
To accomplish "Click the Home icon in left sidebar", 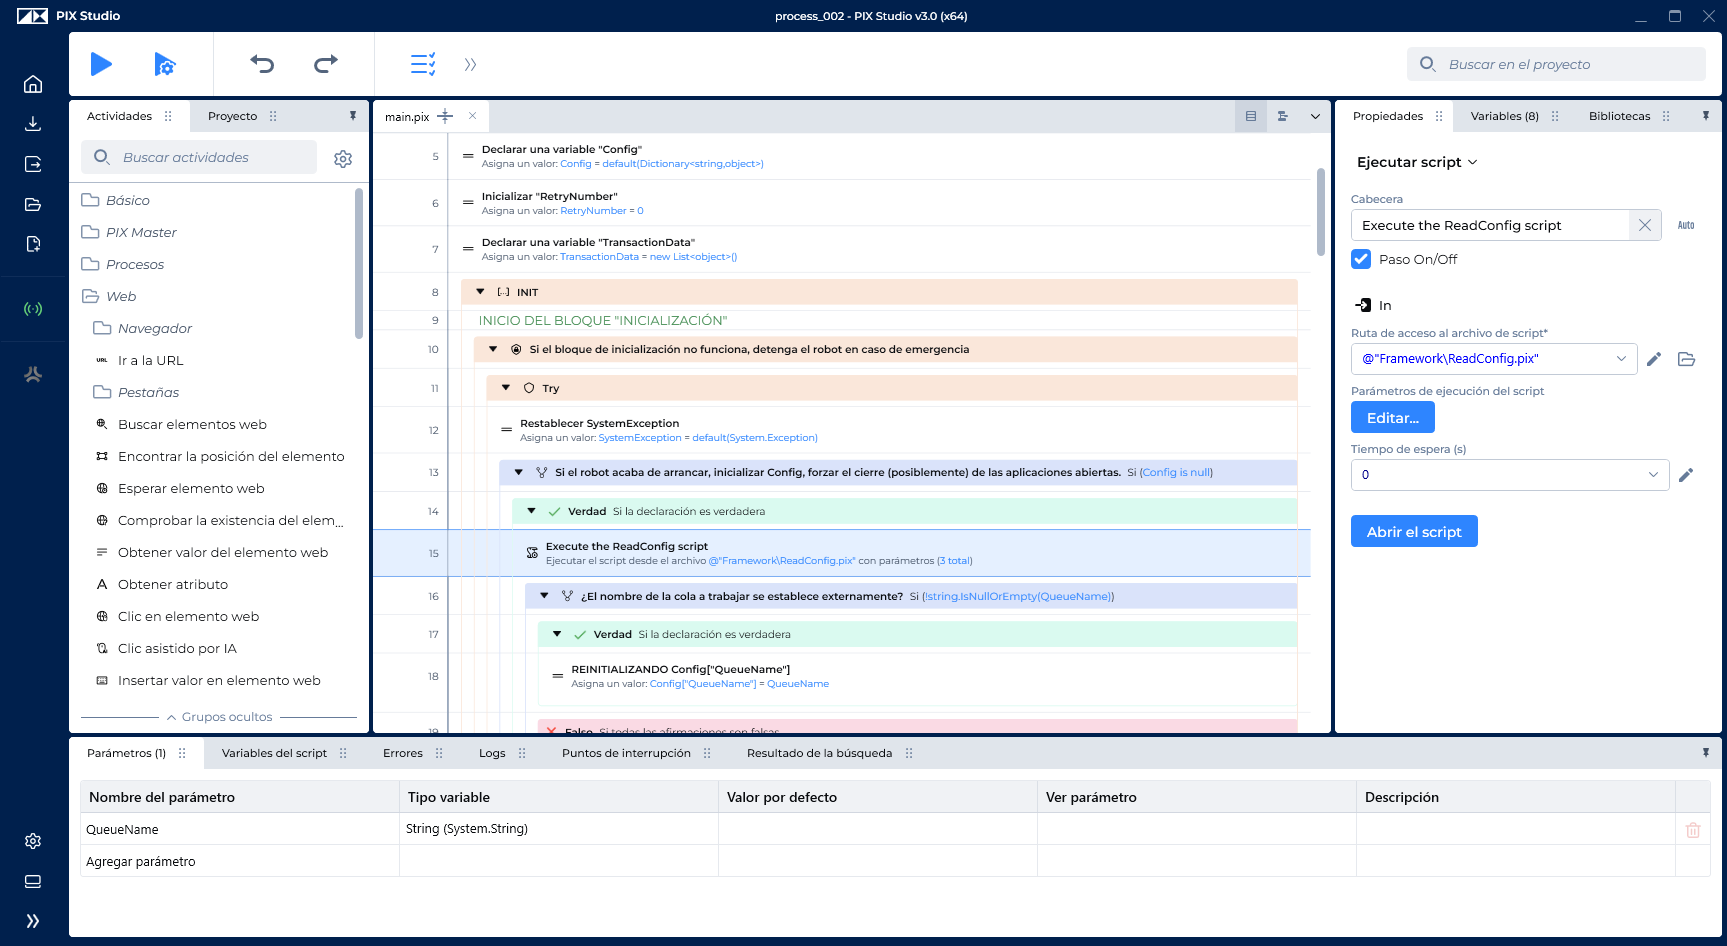I will coord(33,84).
